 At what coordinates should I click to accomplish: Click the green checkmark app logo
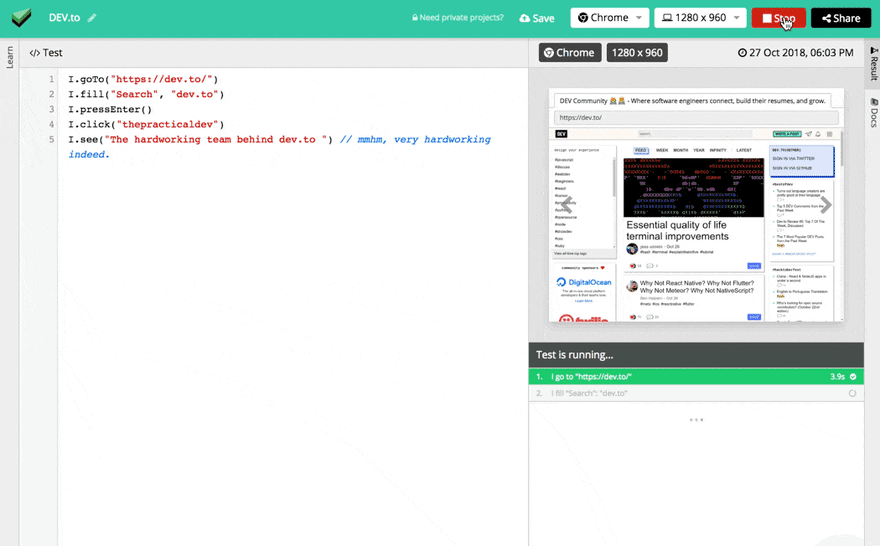(21, 17)
